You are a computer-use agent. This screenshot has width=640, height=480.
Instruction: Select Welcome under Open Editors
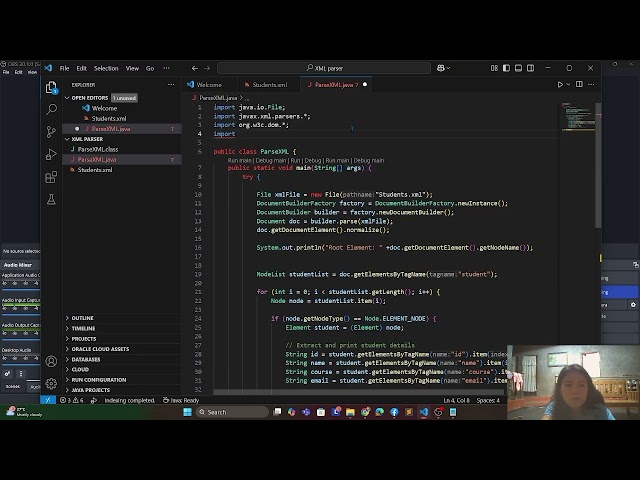tap(104, 108)
